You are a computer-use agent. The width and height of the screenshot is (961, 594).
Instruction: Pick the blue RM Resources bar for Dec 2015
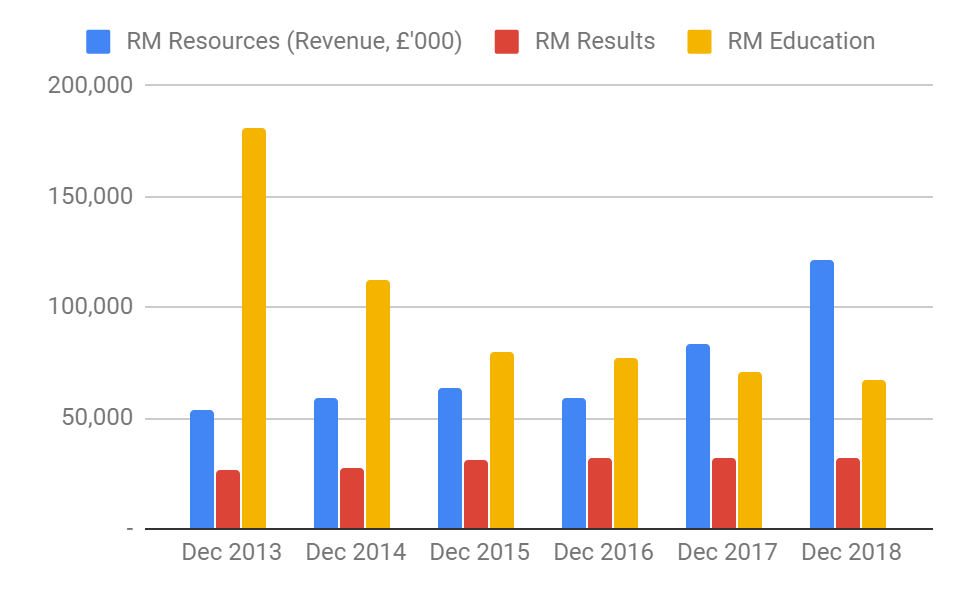click(x=450, y=458)
